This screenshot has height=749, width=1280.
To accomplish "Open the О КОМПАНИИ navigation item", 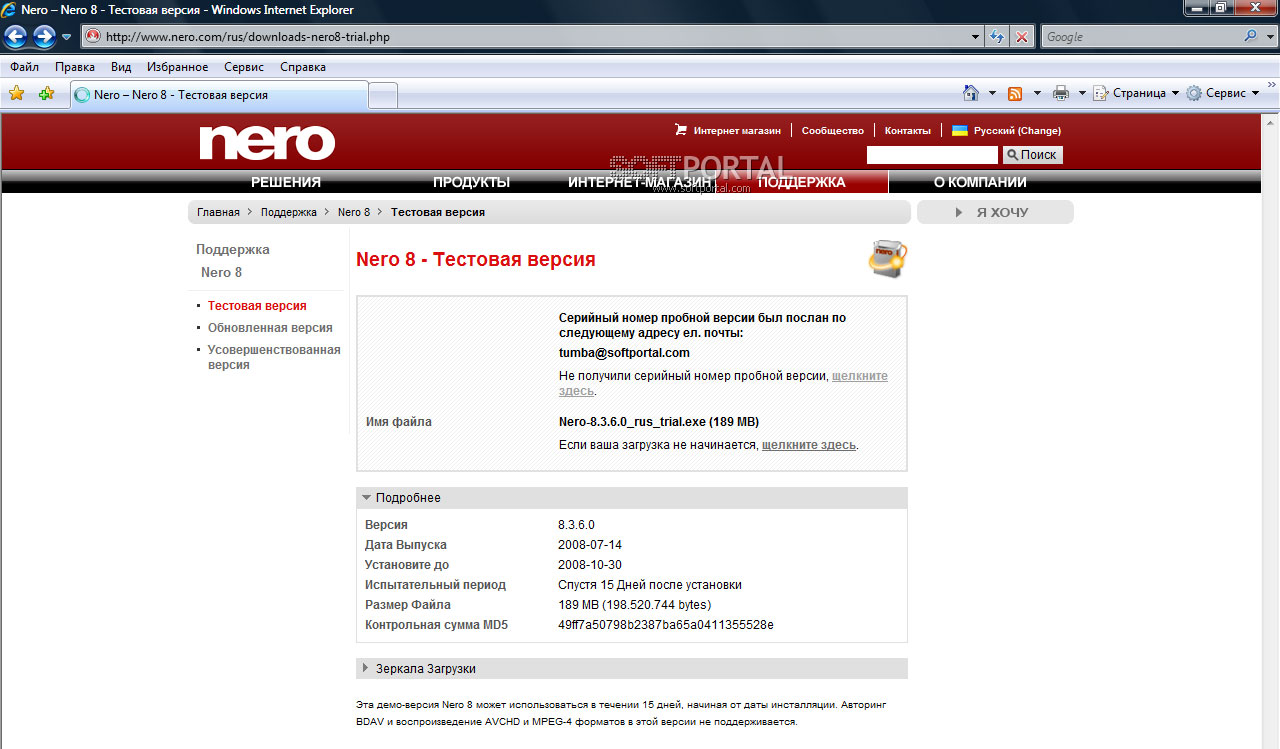I will pyautogui.click(x=980, y=182).
